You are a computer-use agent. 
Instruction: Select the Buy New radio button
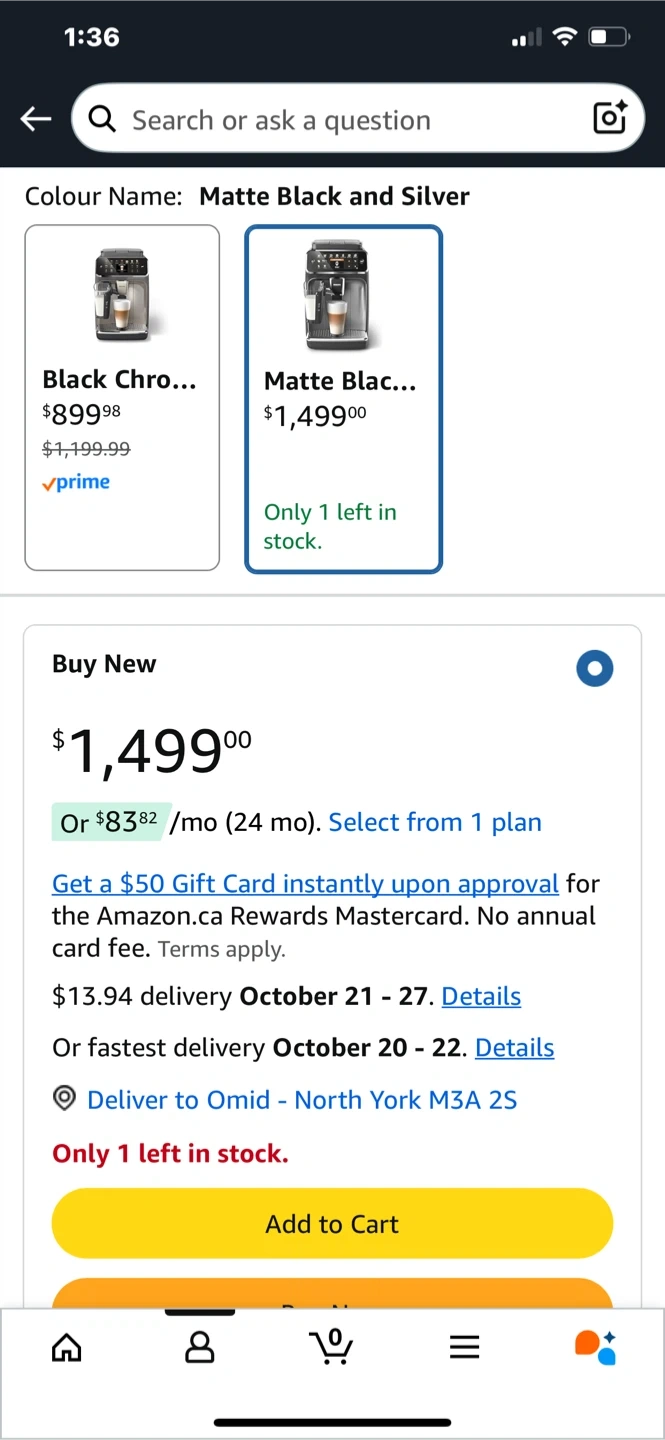[x=594, y=669]
